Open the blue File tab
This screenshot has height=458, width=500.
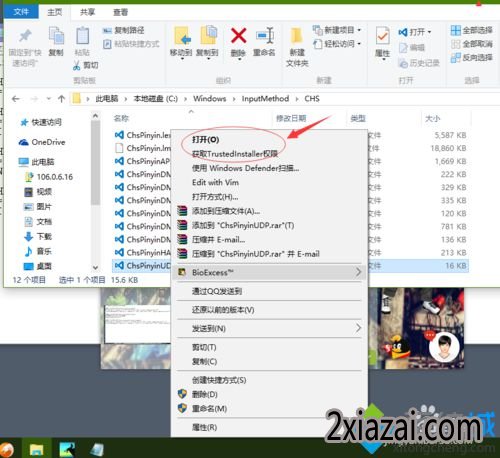pyautogui.click(x=21, y=12)
